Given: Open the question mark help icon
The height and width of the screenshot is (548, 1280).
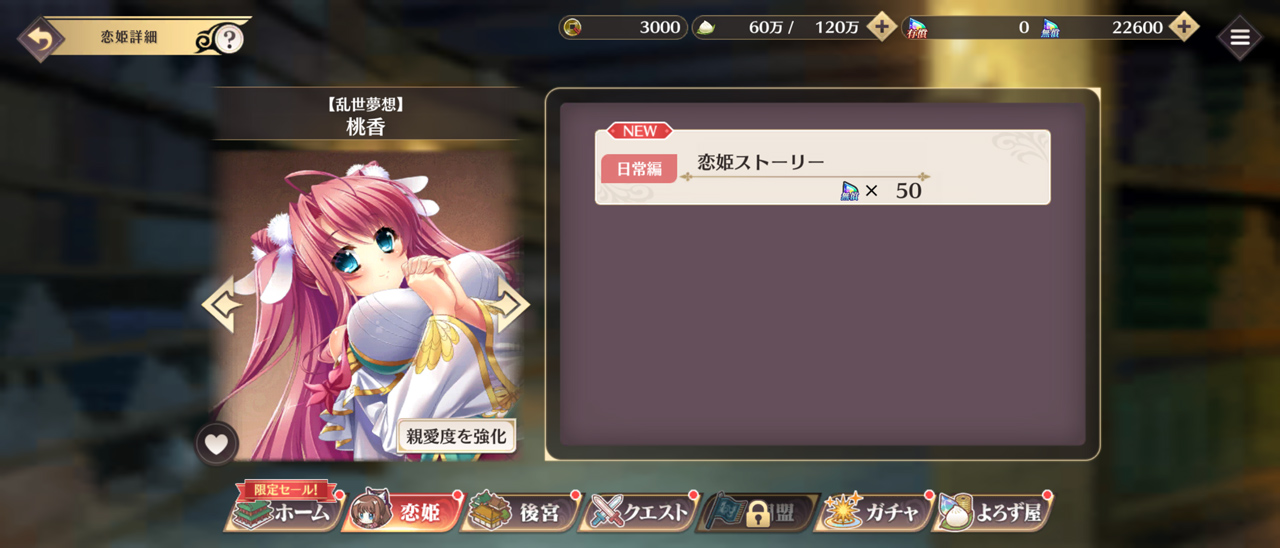Looking at the screenshot, I should tap(229, 39).
